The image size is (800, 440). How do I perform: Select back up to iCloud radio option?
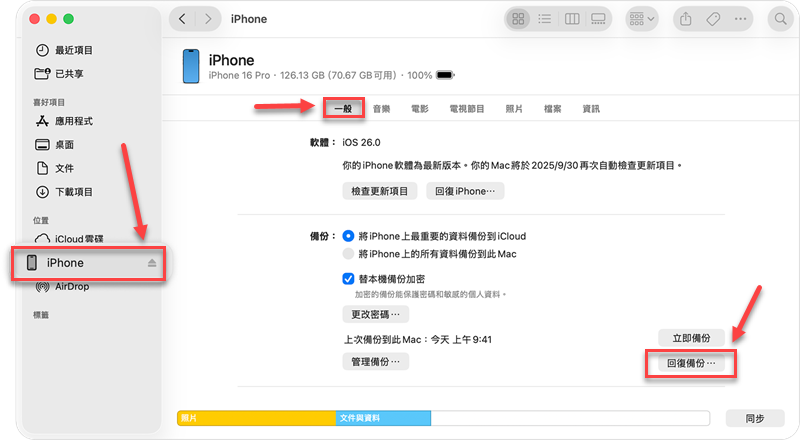[348, 236]
